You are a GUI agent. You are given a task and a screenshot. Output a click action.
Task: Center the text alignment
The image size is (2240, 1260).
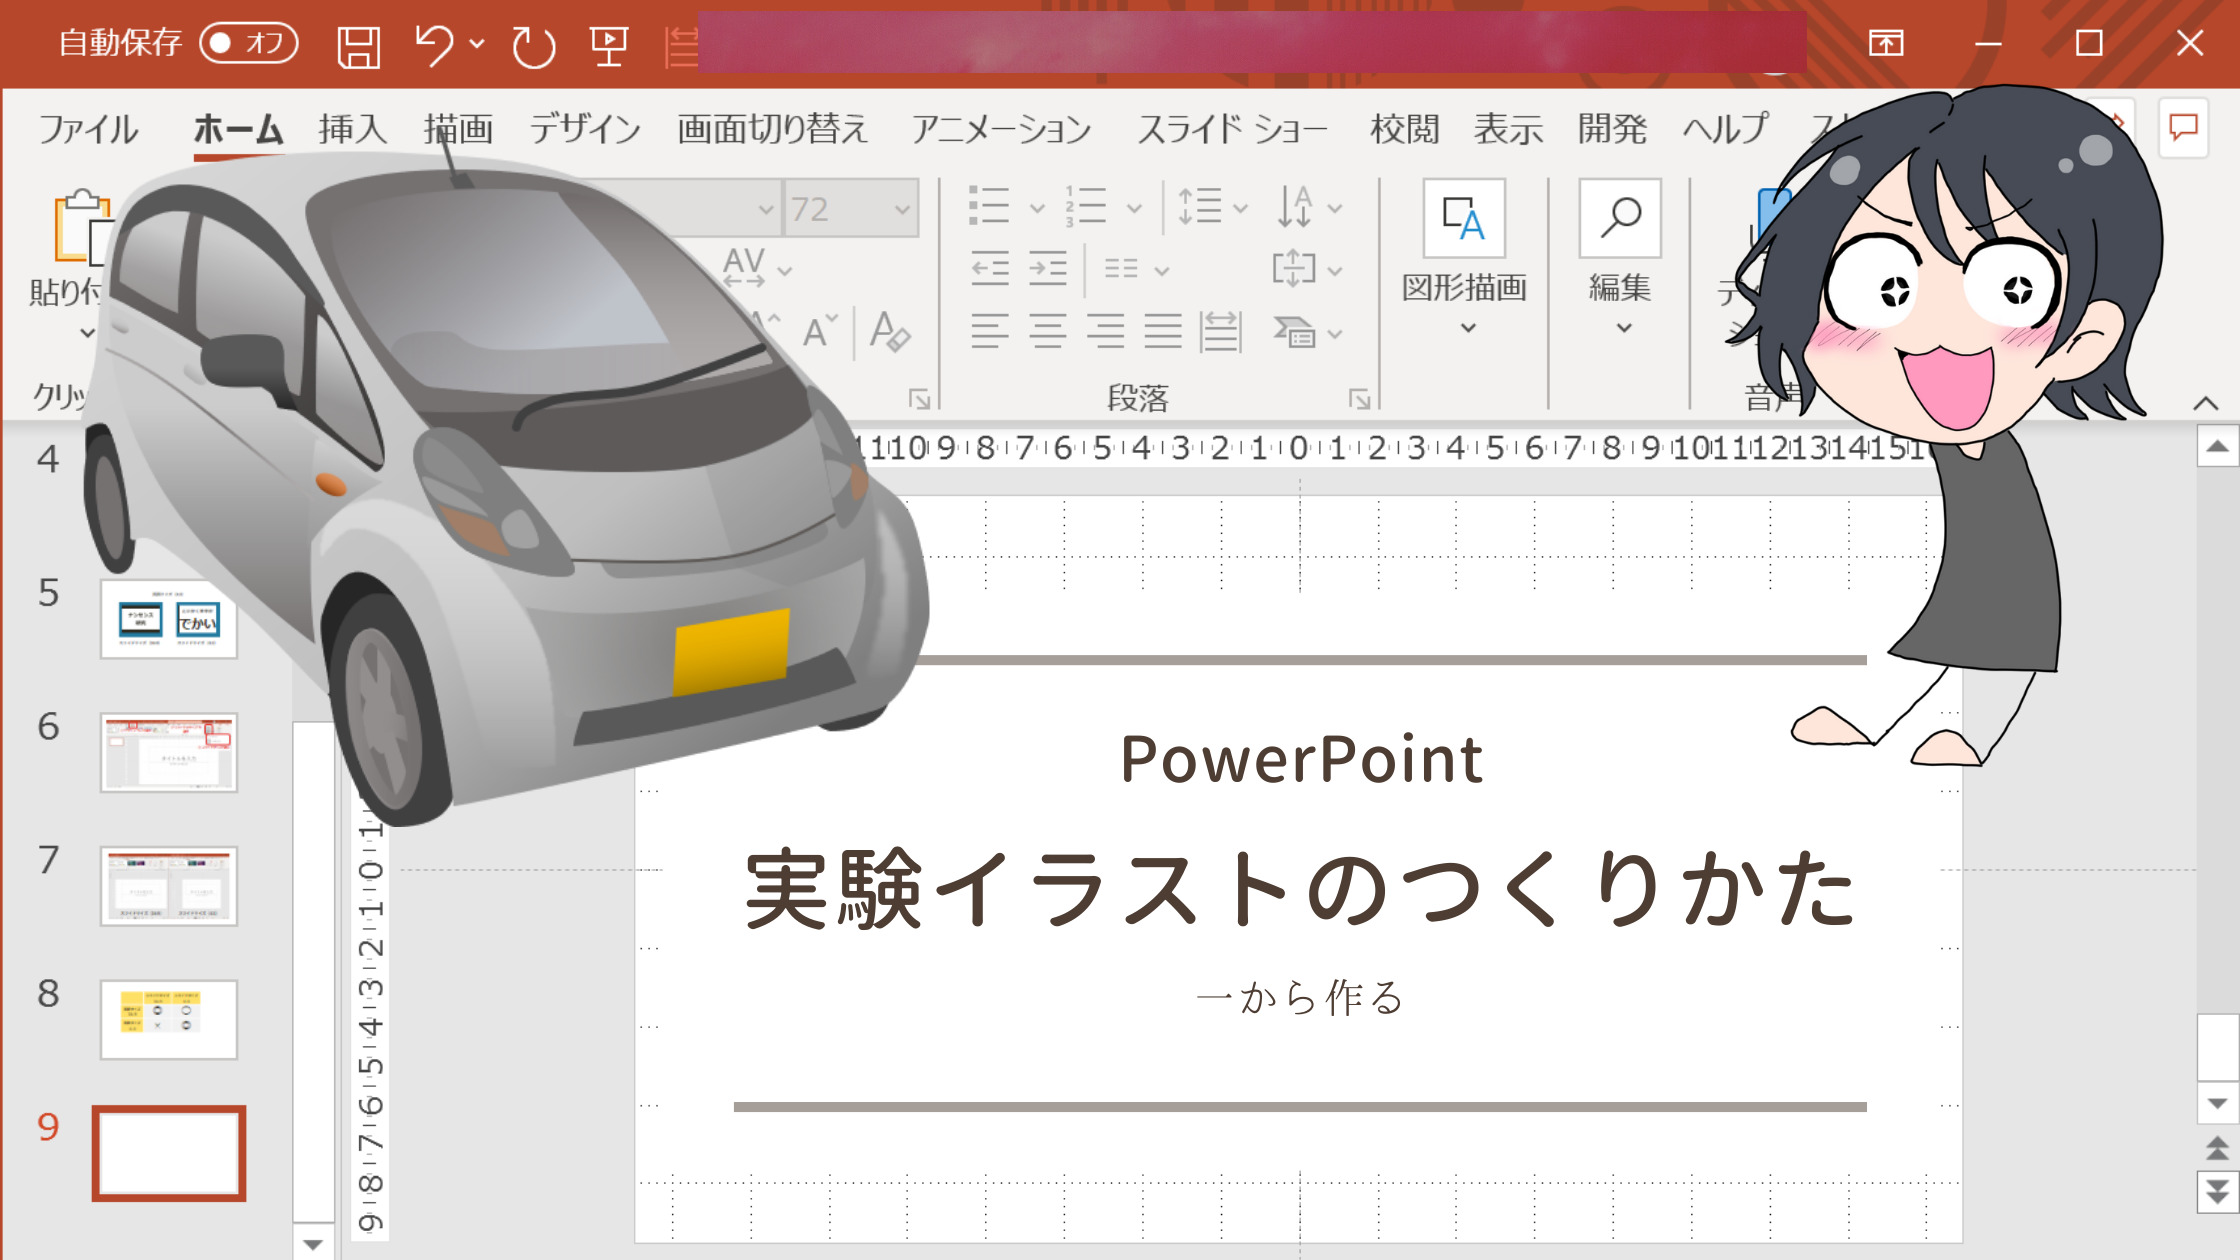[x=1048, y=331]
